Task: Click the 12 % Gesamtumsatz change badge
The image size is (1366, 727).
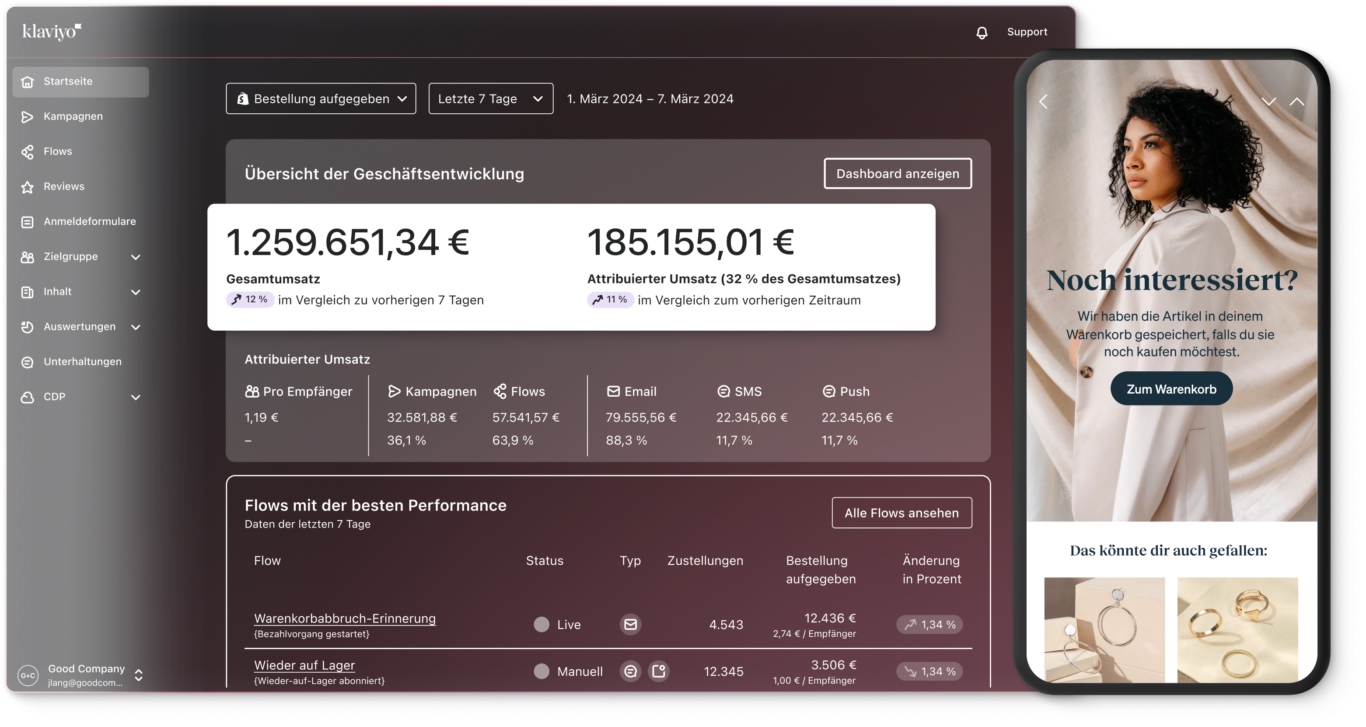Action: 249,299
